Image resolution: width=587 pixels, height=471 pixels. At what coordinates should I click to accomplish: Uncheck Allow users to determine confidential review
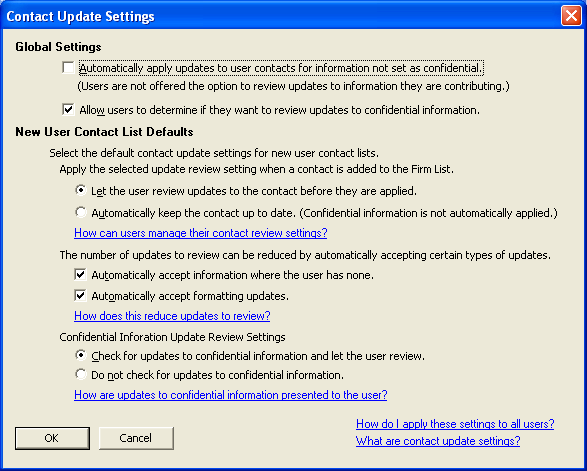click(68, 110)
